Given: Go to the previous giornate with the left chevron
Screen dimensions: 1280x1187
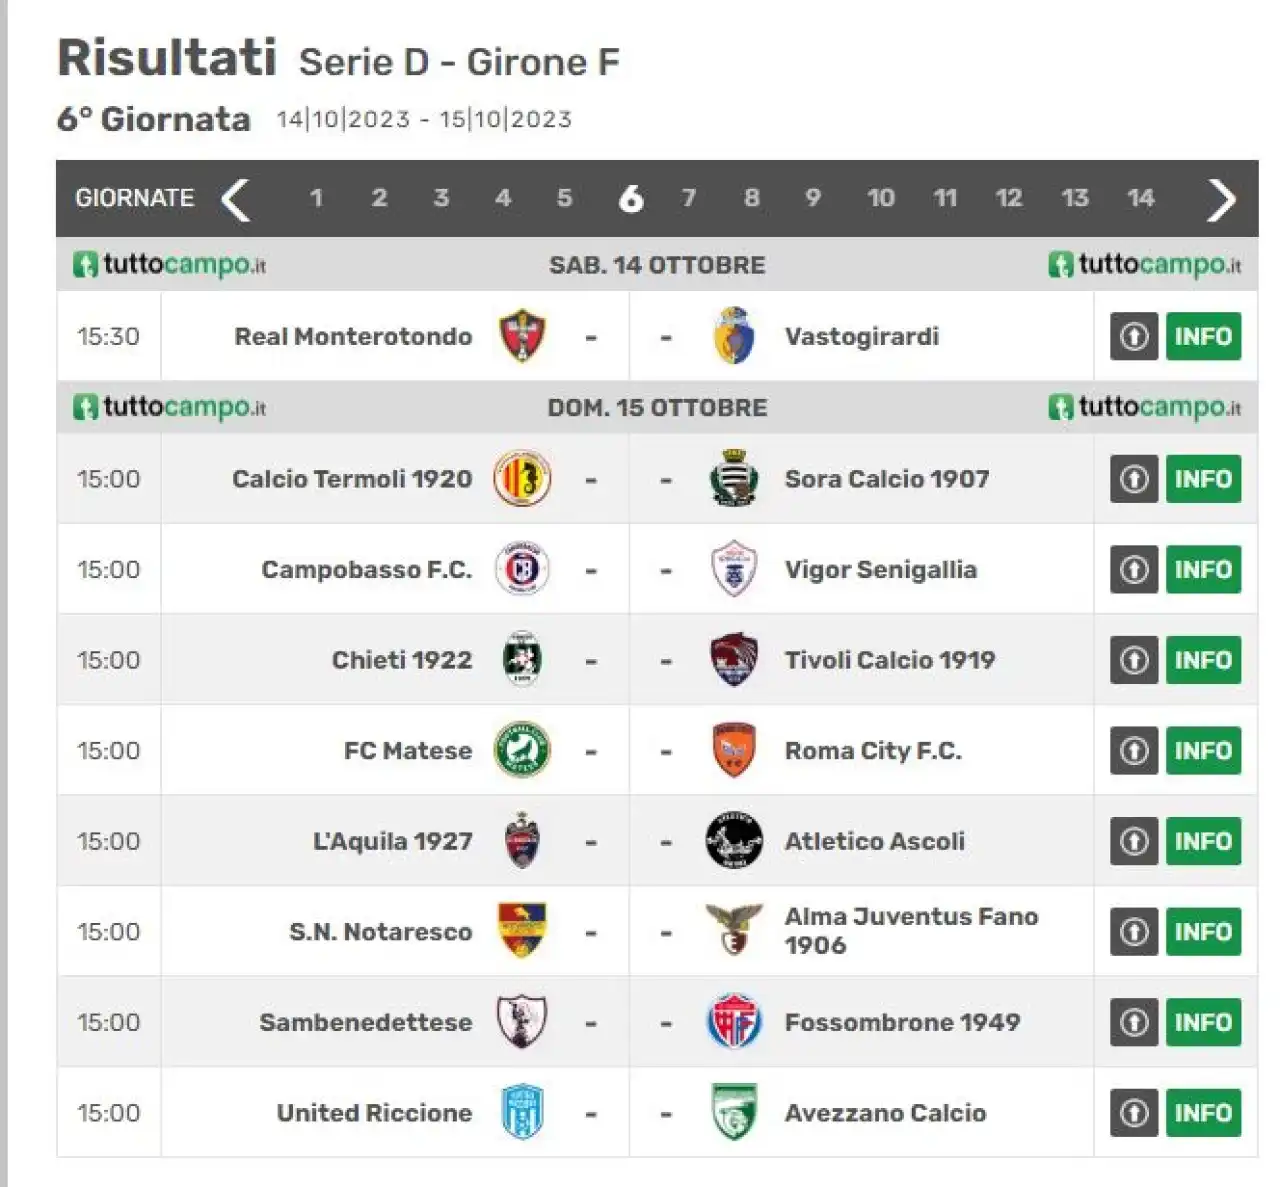Looking at the screenshot, I should [x=236, y=199].
